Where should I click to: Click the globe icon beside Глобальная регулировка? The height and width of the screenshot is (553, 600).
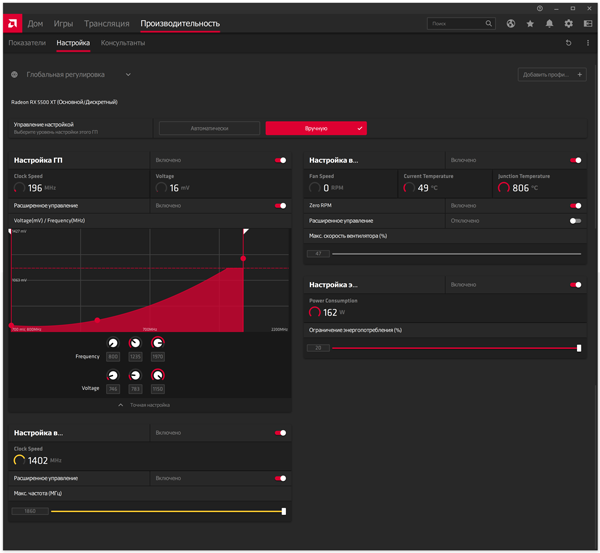[x=14, y=74]
